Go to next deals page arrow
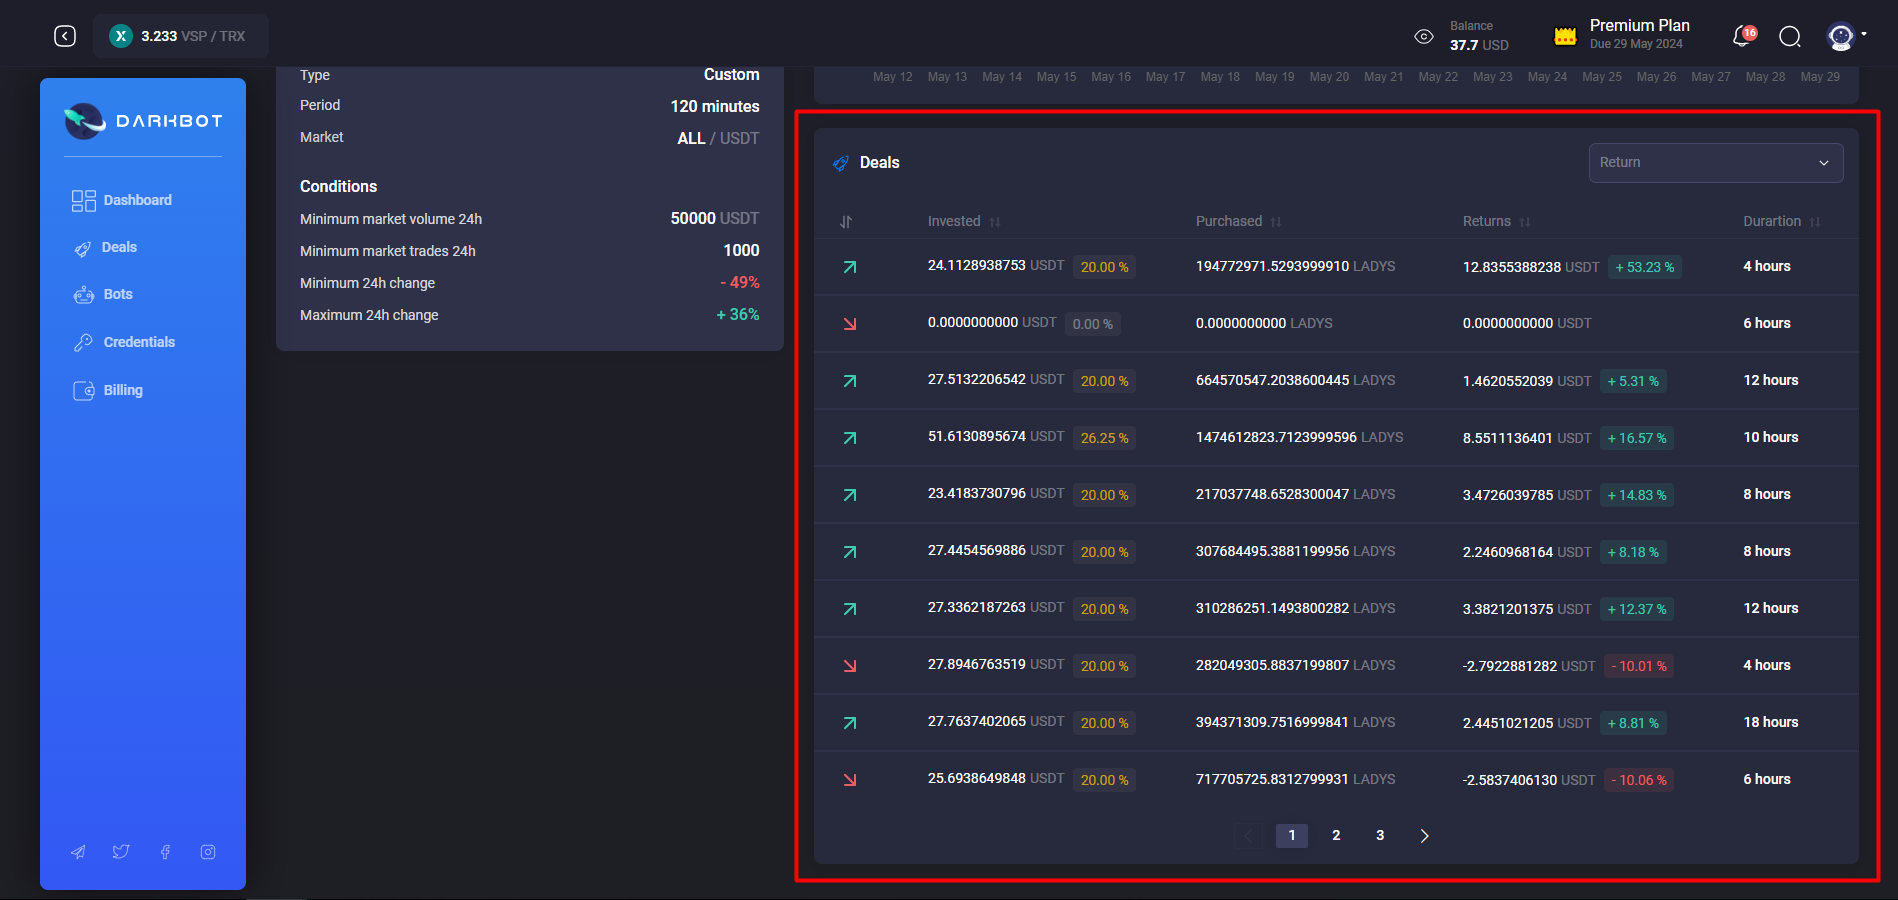1898x900 pixels. [1424, 836]
